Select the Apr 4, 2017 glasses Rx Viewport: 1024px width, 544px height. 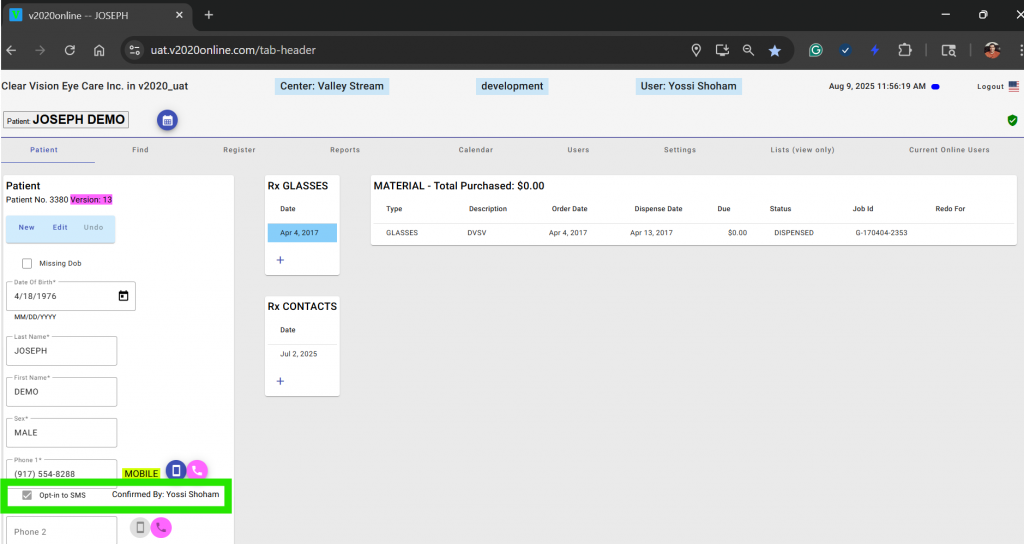(x=301, y=232)
